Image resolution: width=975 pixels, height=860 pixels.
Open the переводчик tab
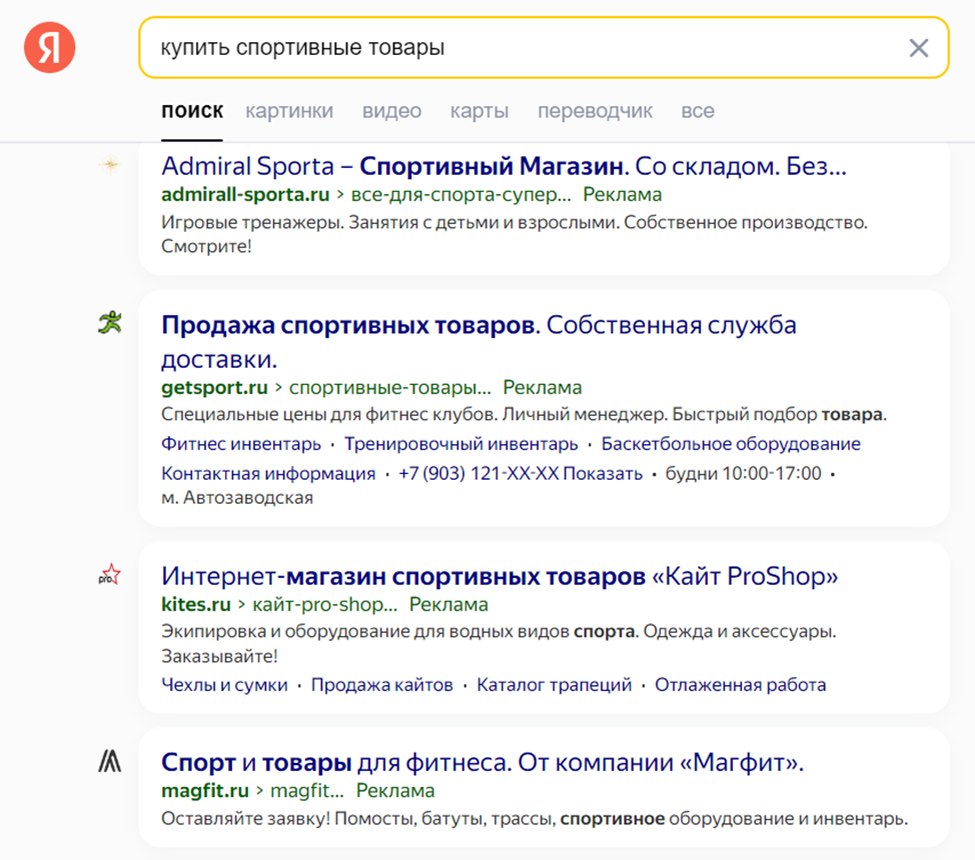click(x=595, y=111)
